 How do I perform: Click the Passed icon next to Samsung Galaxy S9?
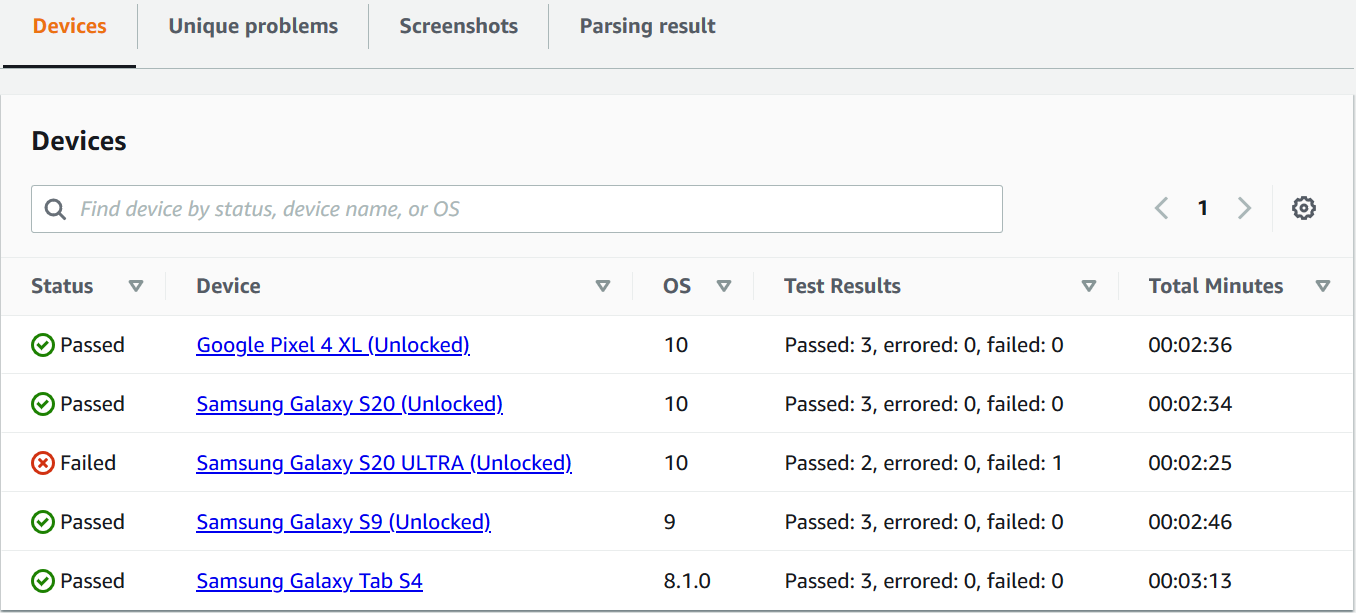[x=42, y=521]
